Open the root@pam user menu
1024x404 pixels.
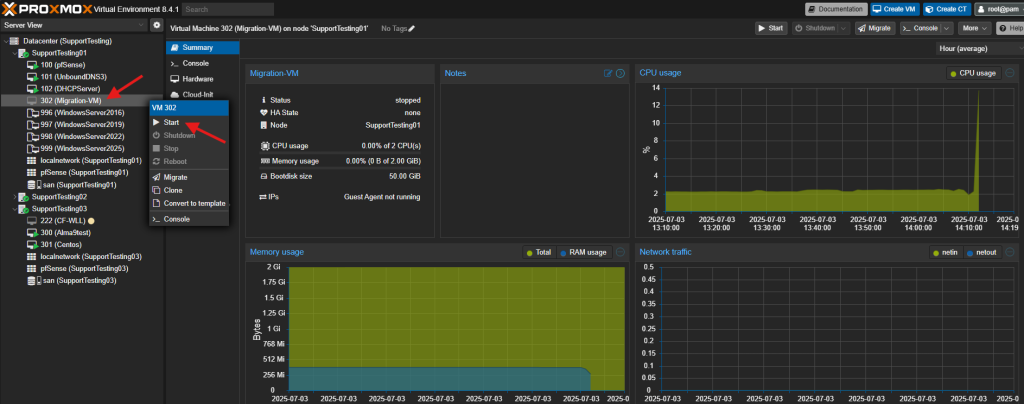(x=999, y=9)
